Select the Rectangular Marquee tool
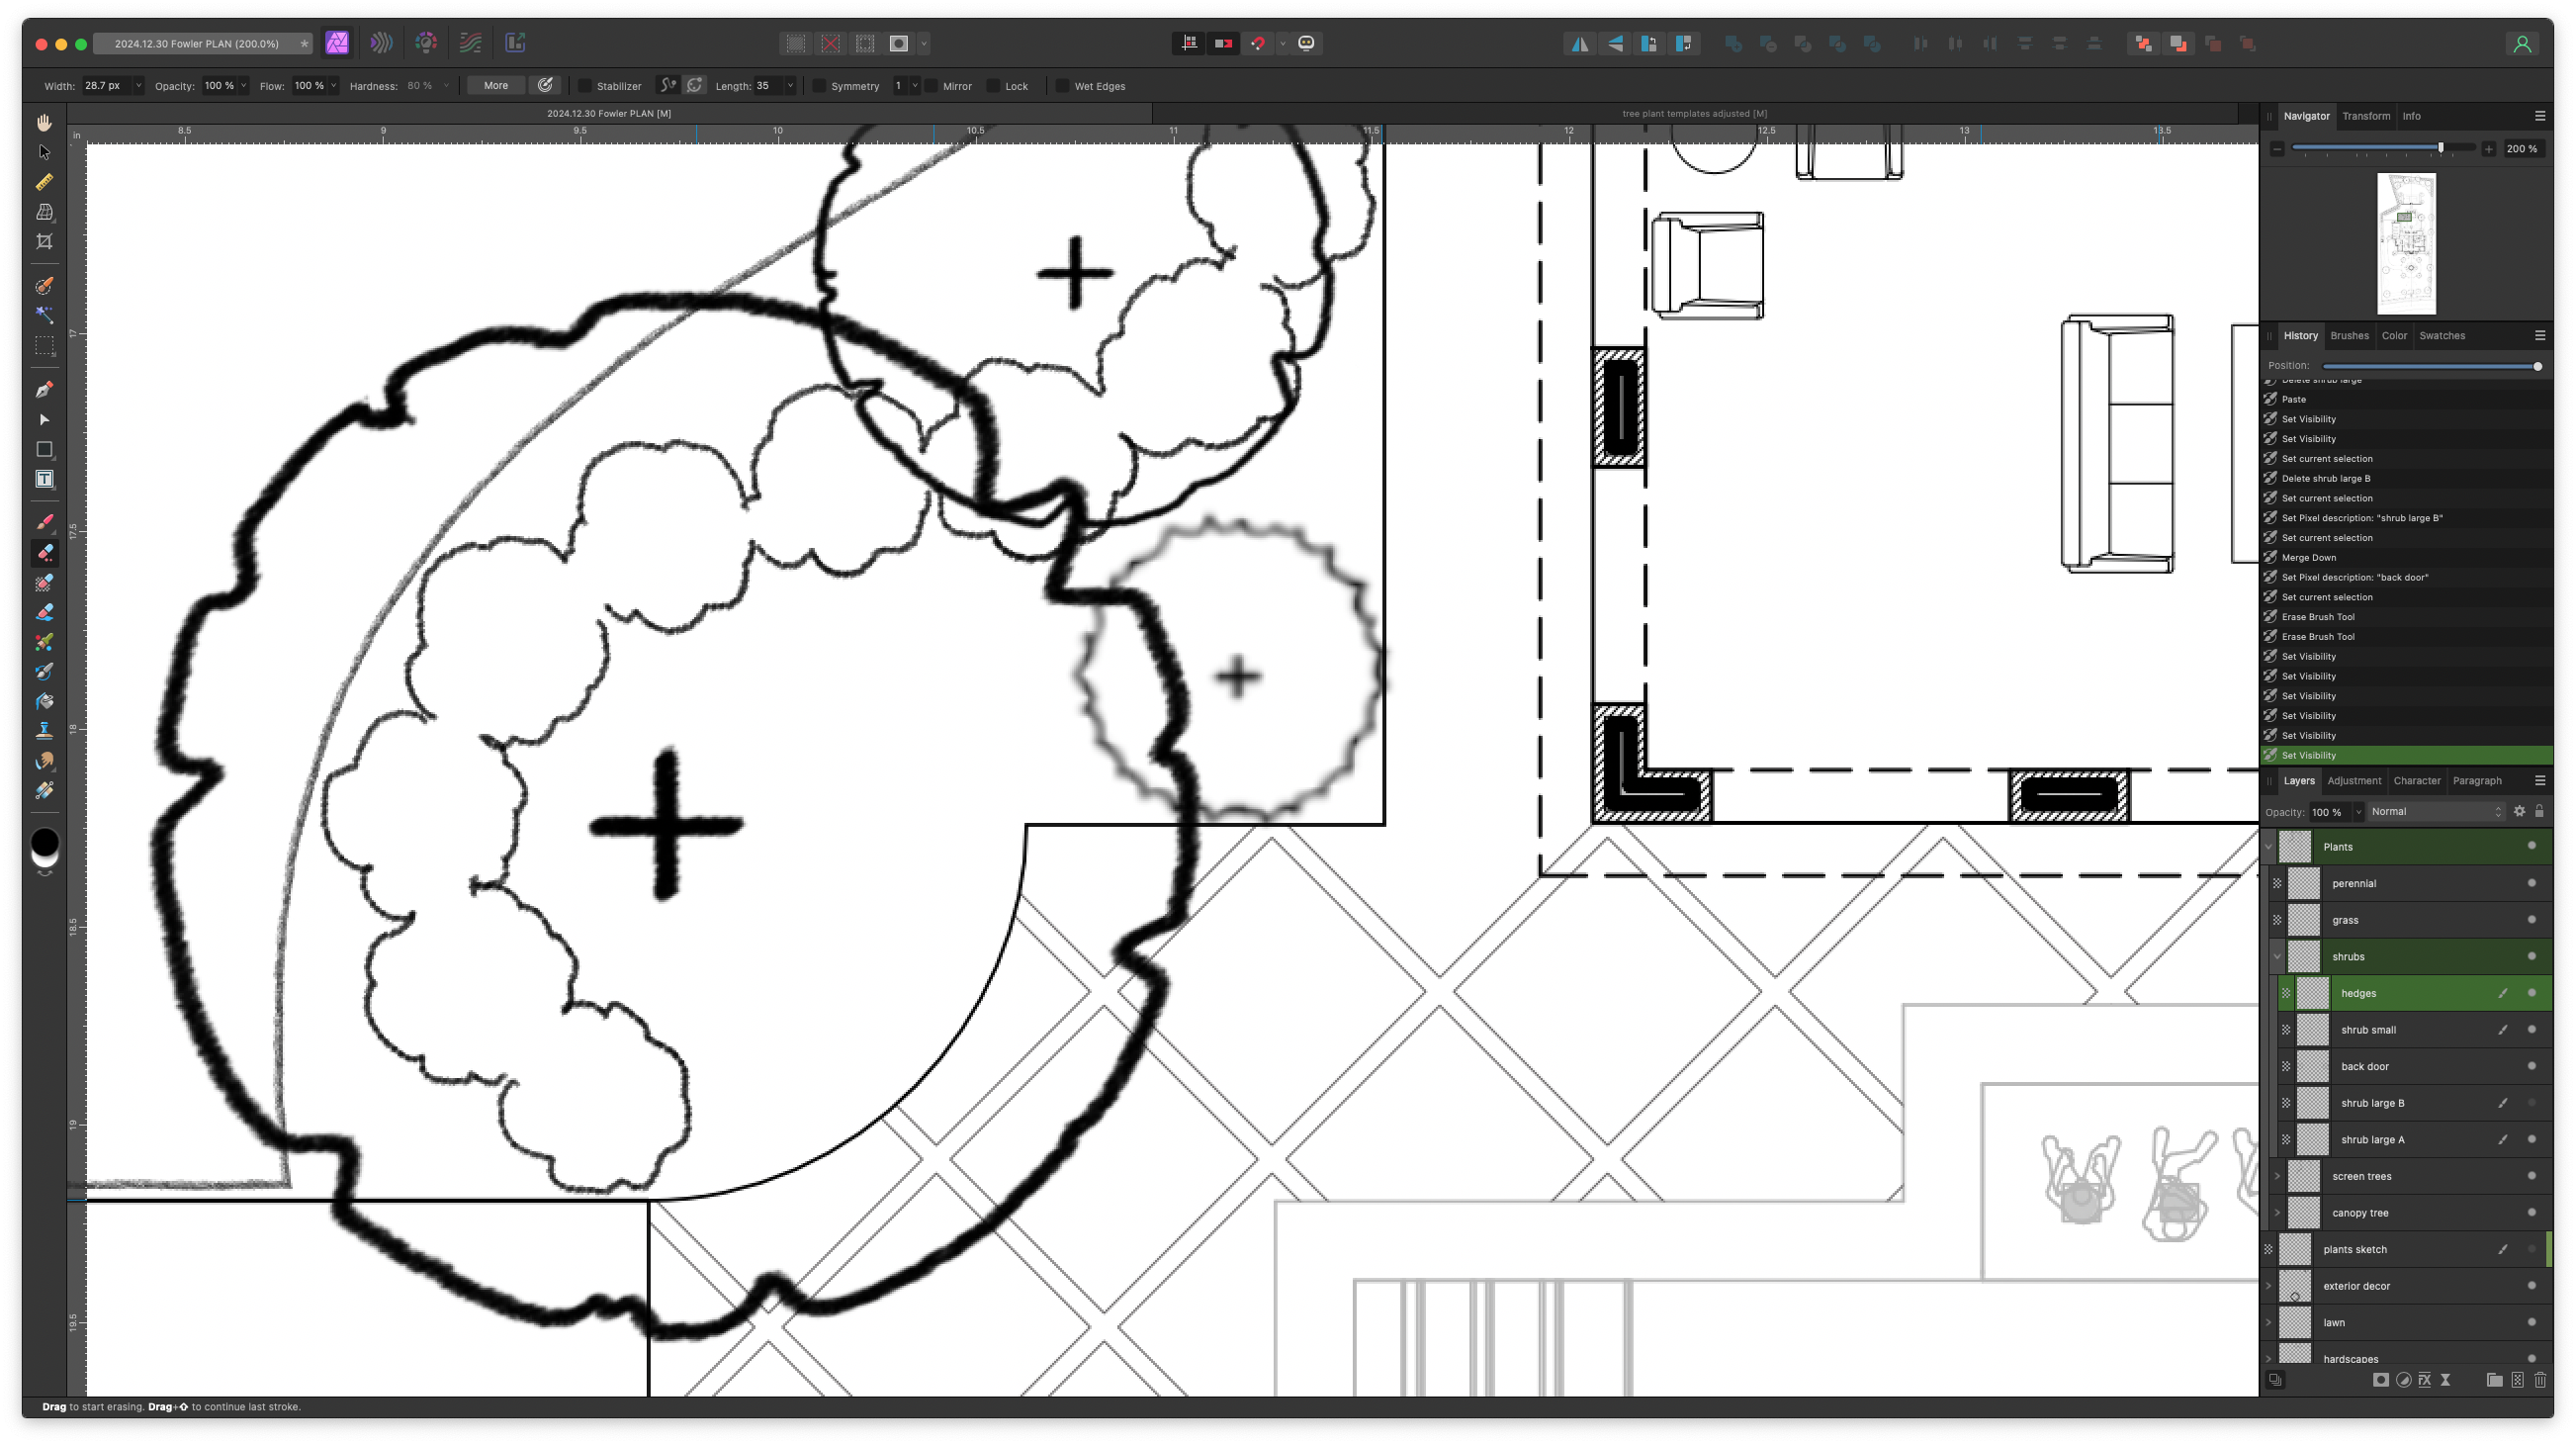 tap(44, 345)
